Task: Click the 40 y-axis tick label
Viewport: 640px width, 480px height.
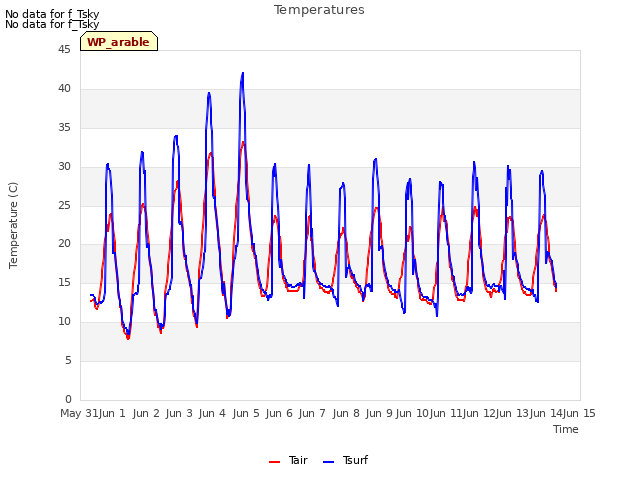Action: click(x=64, y=89)
